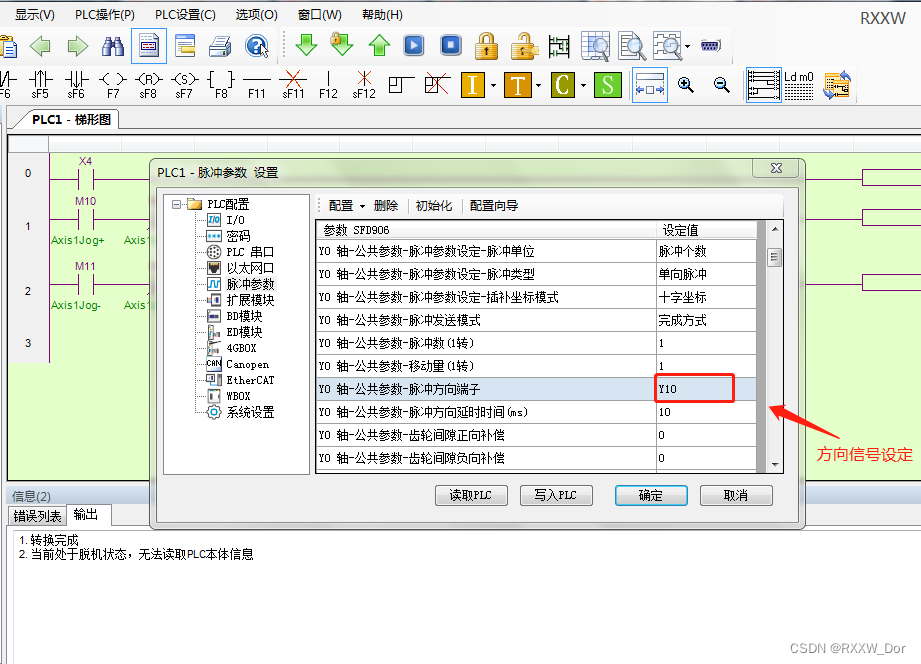Open the 窗口(W) menu
Viewport: 921px width, 664px height.
[320, 15]
